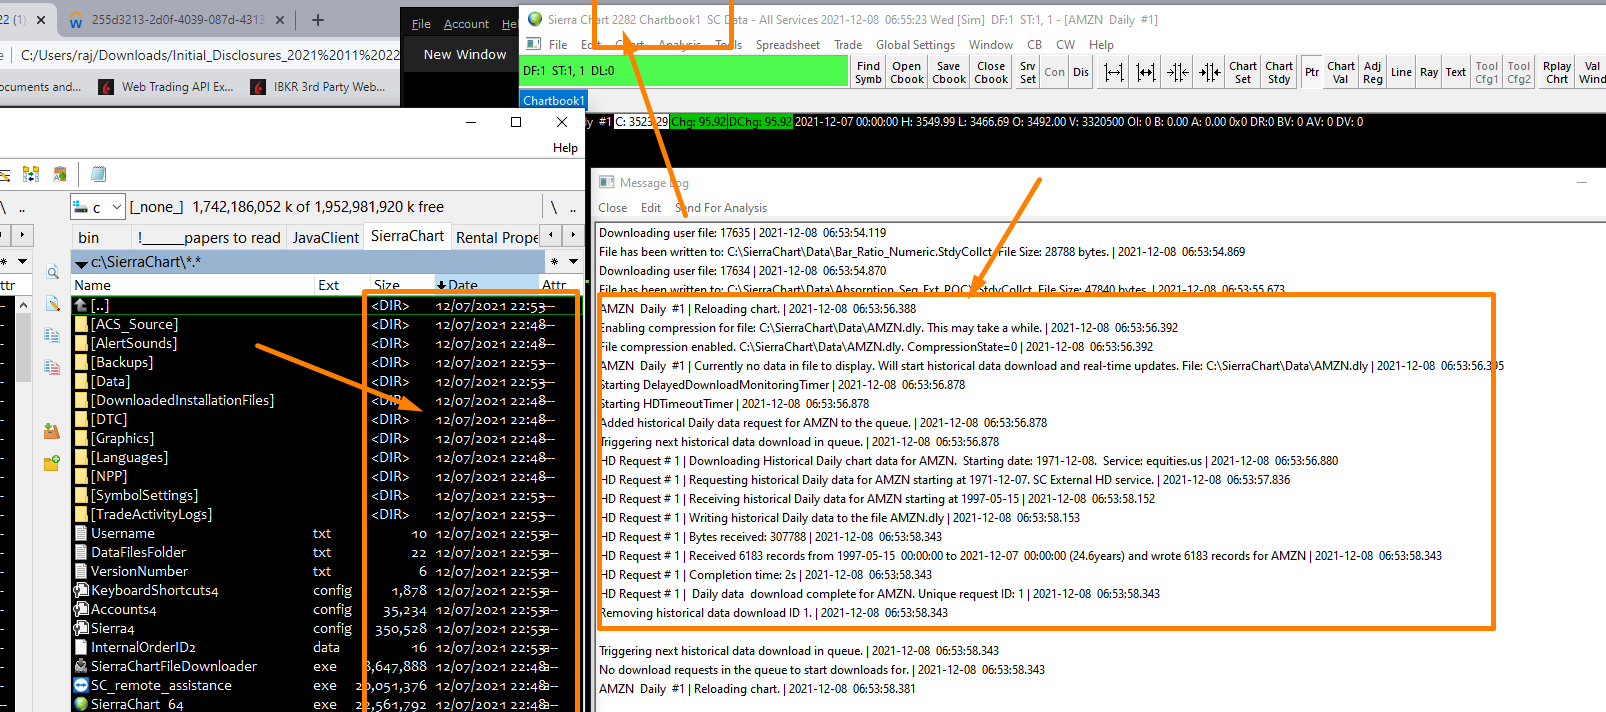Click the magnifier search icon in vertical bar
This screenshot has width=1606, height=712.
52,272
